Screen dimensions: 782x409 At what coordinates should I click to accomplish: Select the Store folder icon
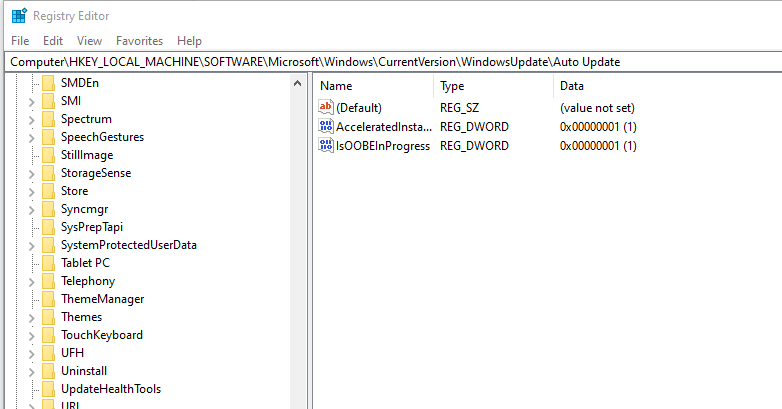tap(48, 191)
